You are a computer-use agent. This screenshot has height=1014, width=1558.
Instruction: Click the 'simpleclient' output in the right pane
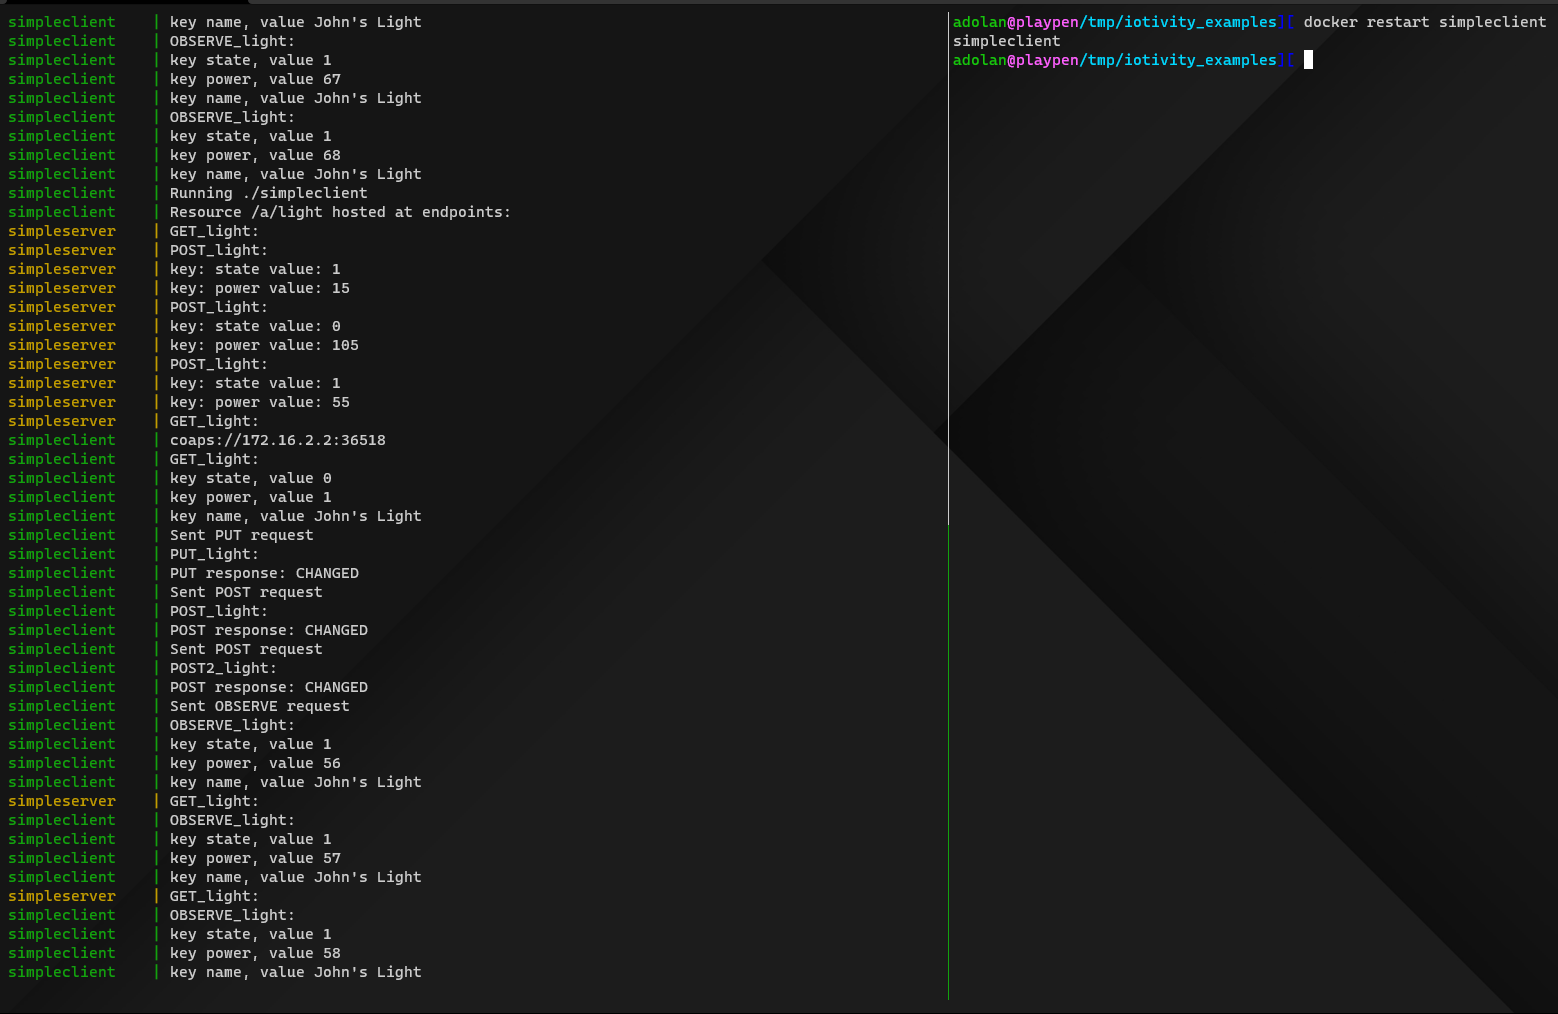1006,41
